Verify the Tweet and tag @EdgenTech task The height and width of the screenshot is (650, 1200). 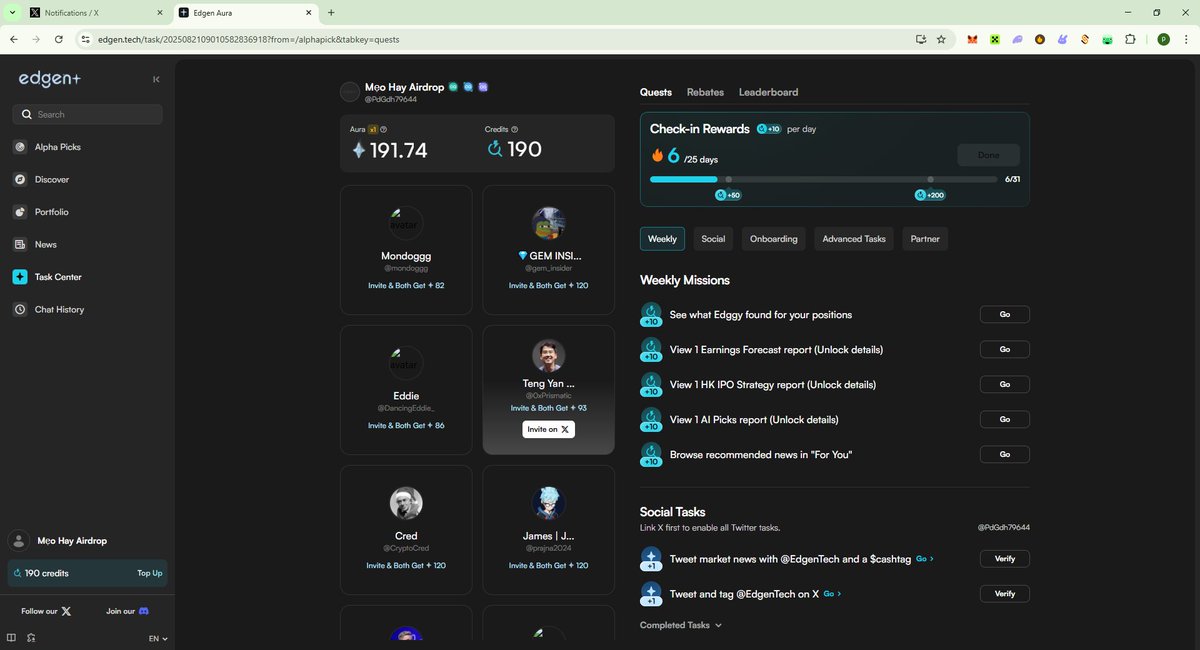(x=1004, y=594)
